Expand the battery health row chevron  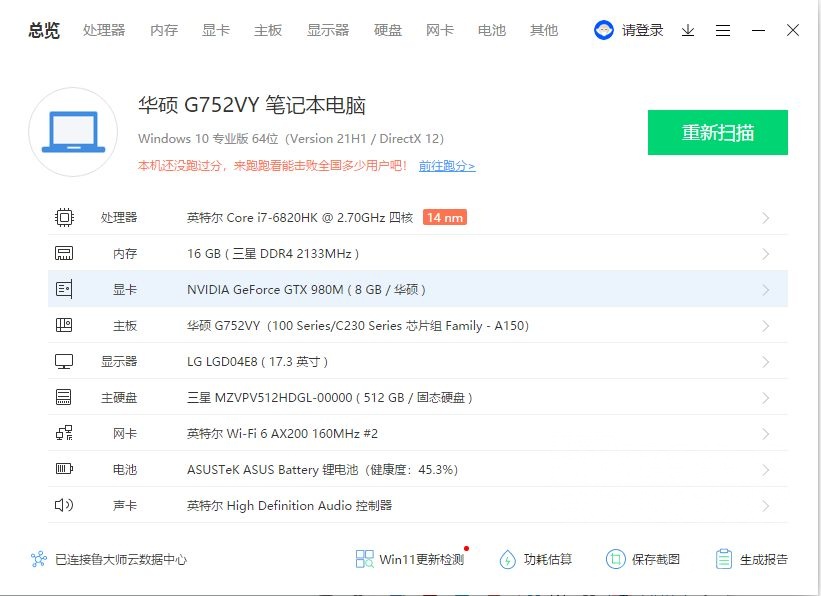[x=766, y=469]
